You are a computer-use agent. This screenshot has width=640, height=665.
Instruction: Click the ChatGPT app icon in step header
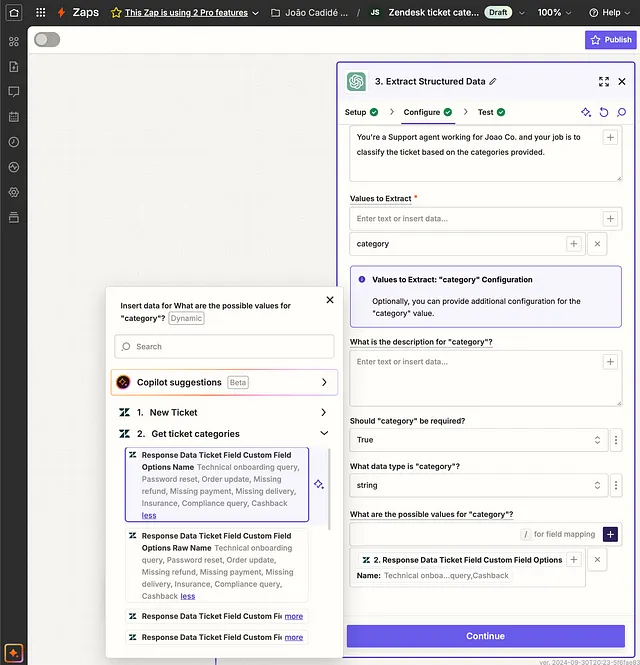click(356, 81)
